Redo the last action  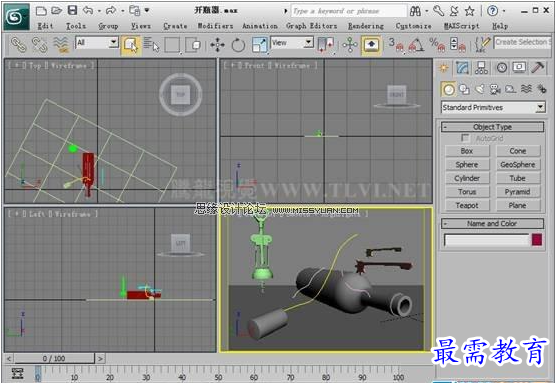(x=111, y=11)
